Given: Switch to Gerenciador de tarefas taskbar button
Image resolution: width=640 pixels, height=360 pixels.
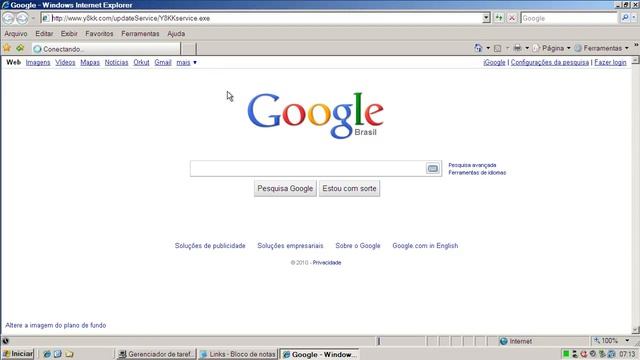Looking at the screenshot, I should point(156,354).
